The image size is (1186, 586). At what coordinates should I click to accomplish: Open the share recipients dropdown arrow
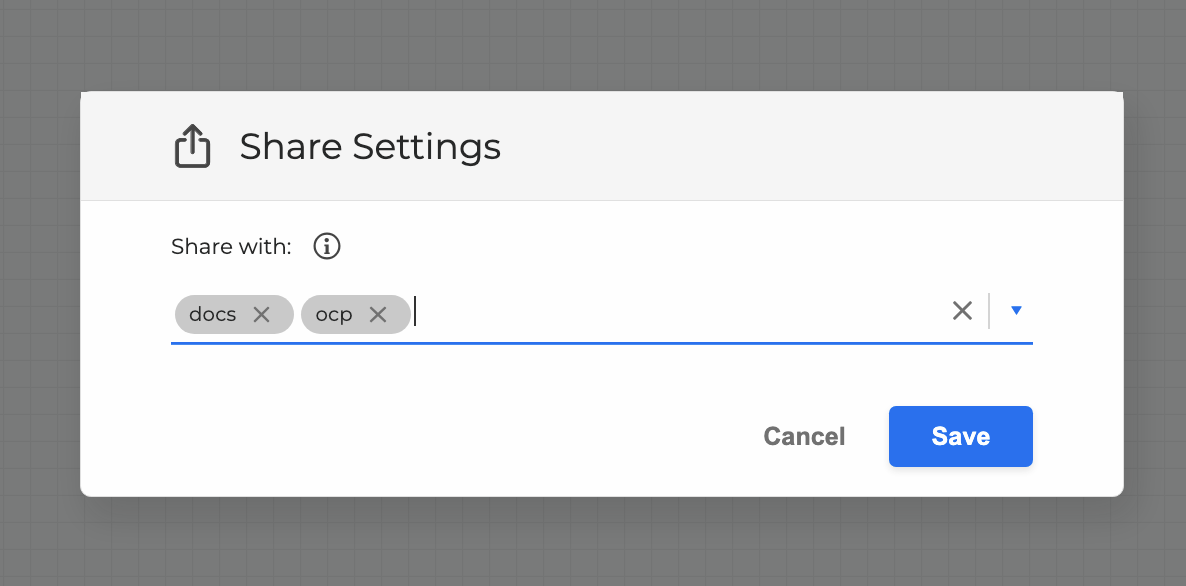tap(1016, 311)
